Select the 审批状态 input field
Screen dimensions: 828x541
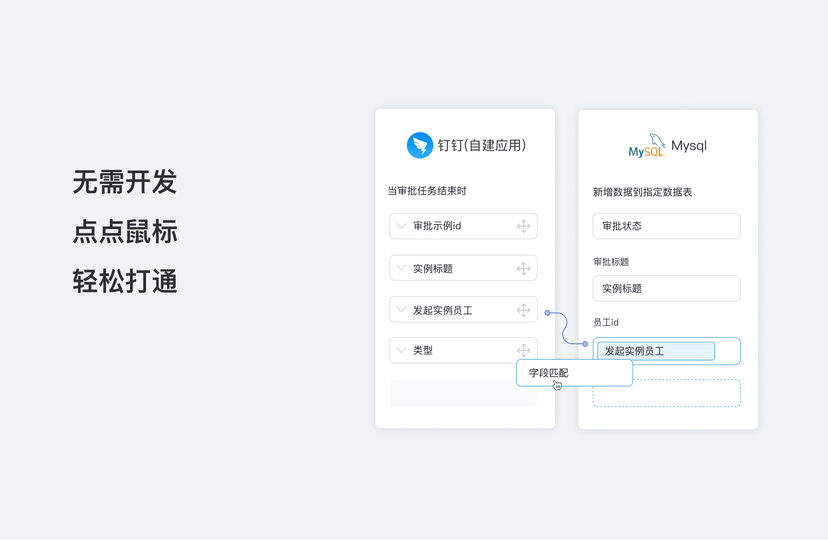tap(666, 226)
